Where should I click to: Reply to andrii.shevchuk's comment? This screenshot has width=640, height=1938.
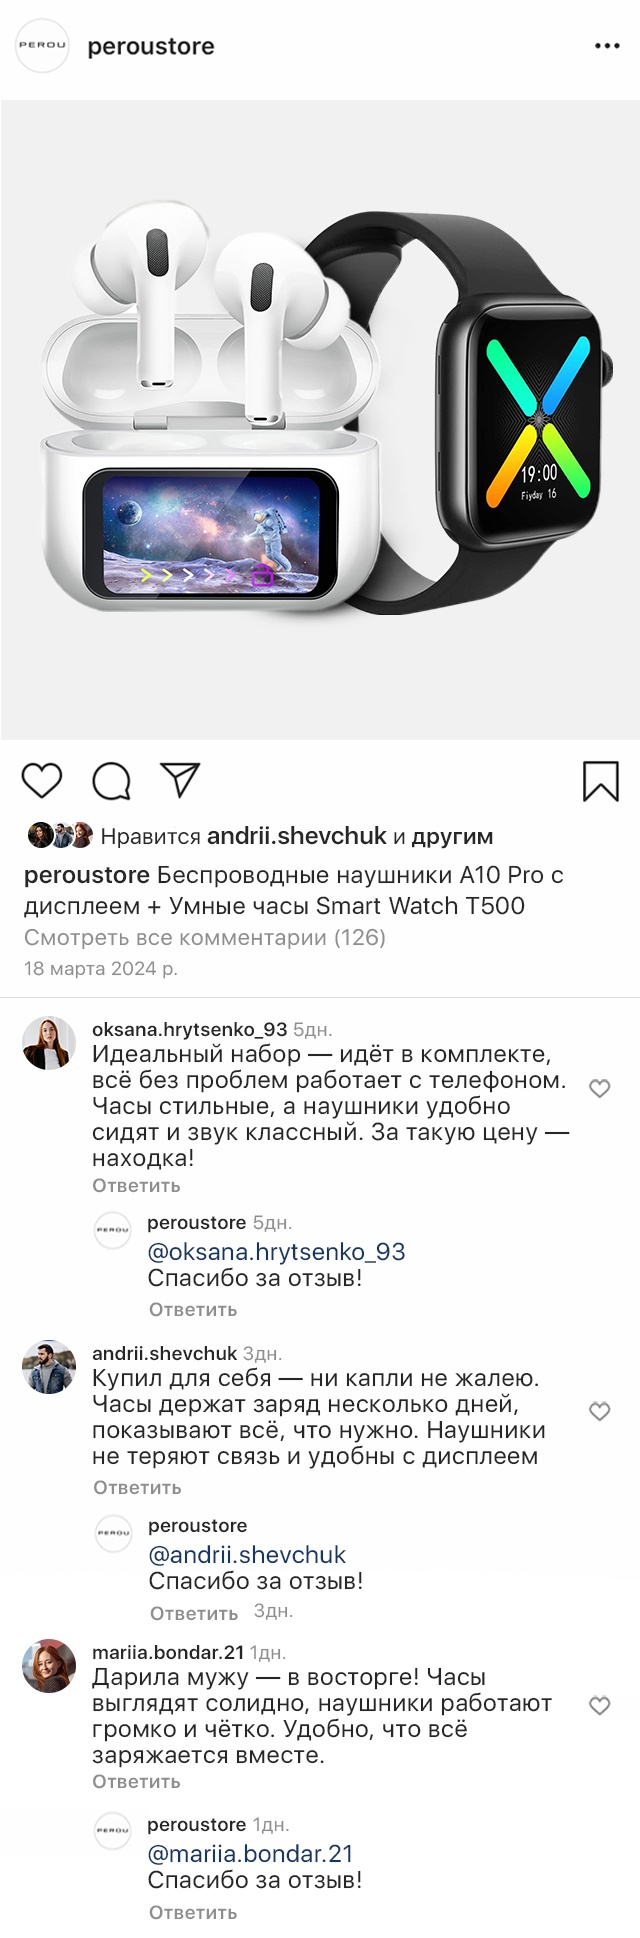[137, 1487]
